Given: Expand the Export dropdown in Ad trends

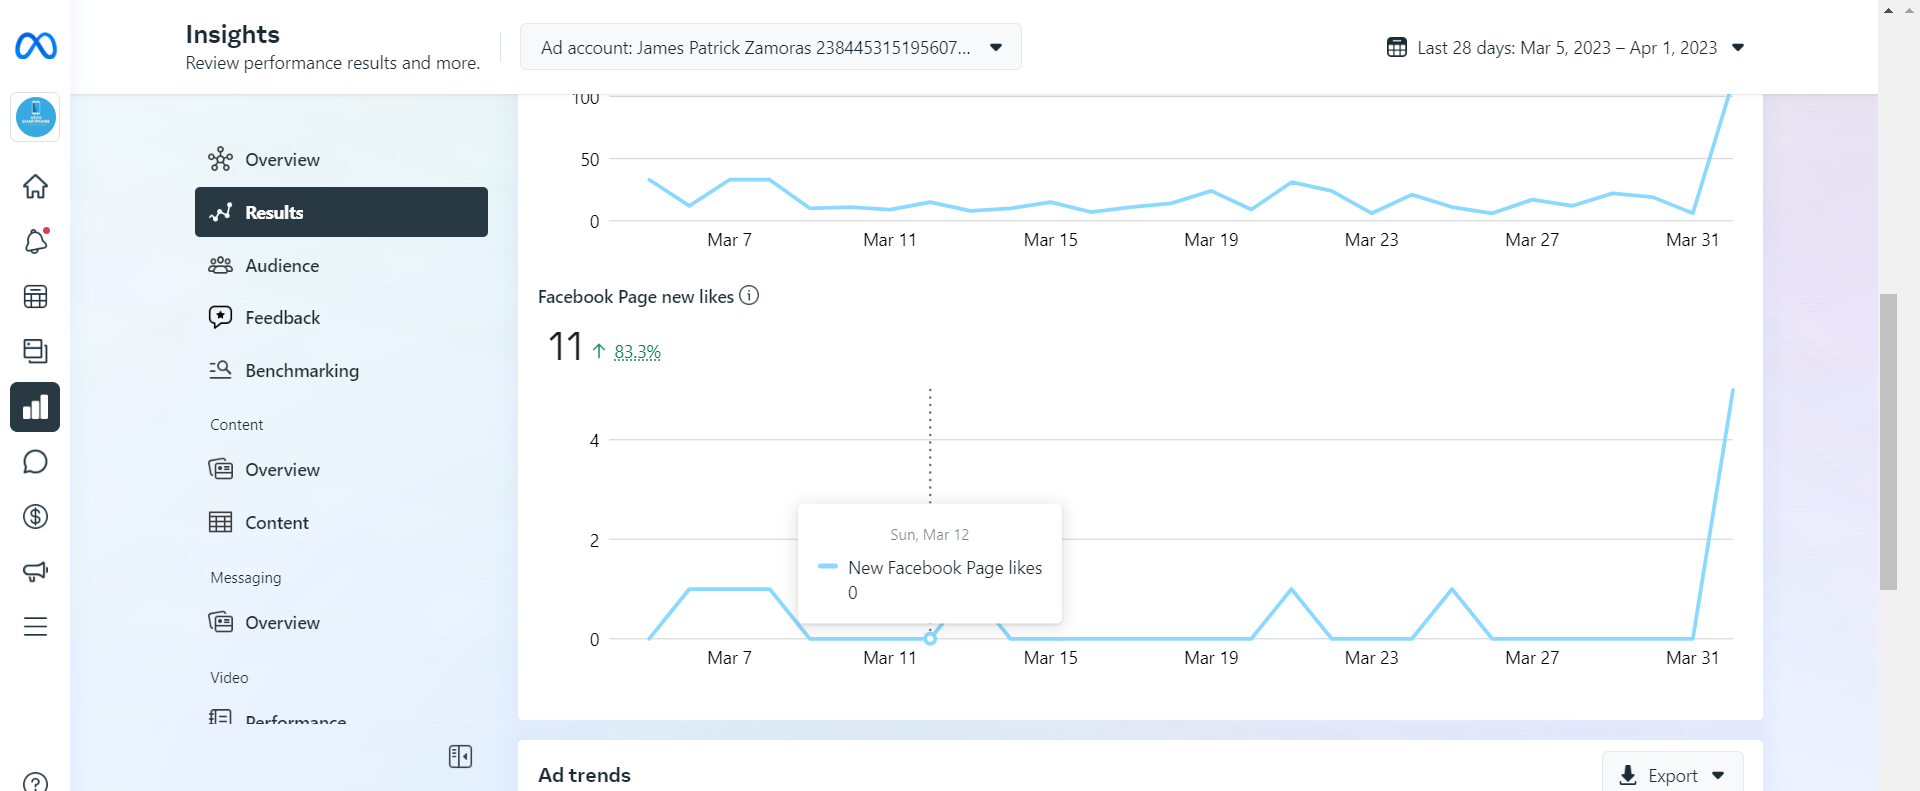Looking at the screenshot, I should [1673, 775].
